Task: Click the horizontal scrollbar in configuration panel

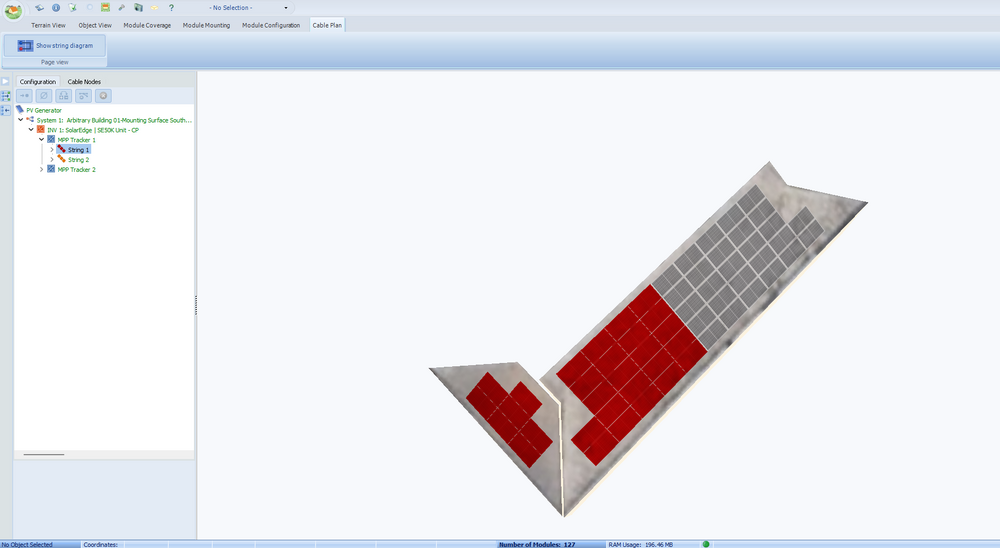Action: coord(44,454)
